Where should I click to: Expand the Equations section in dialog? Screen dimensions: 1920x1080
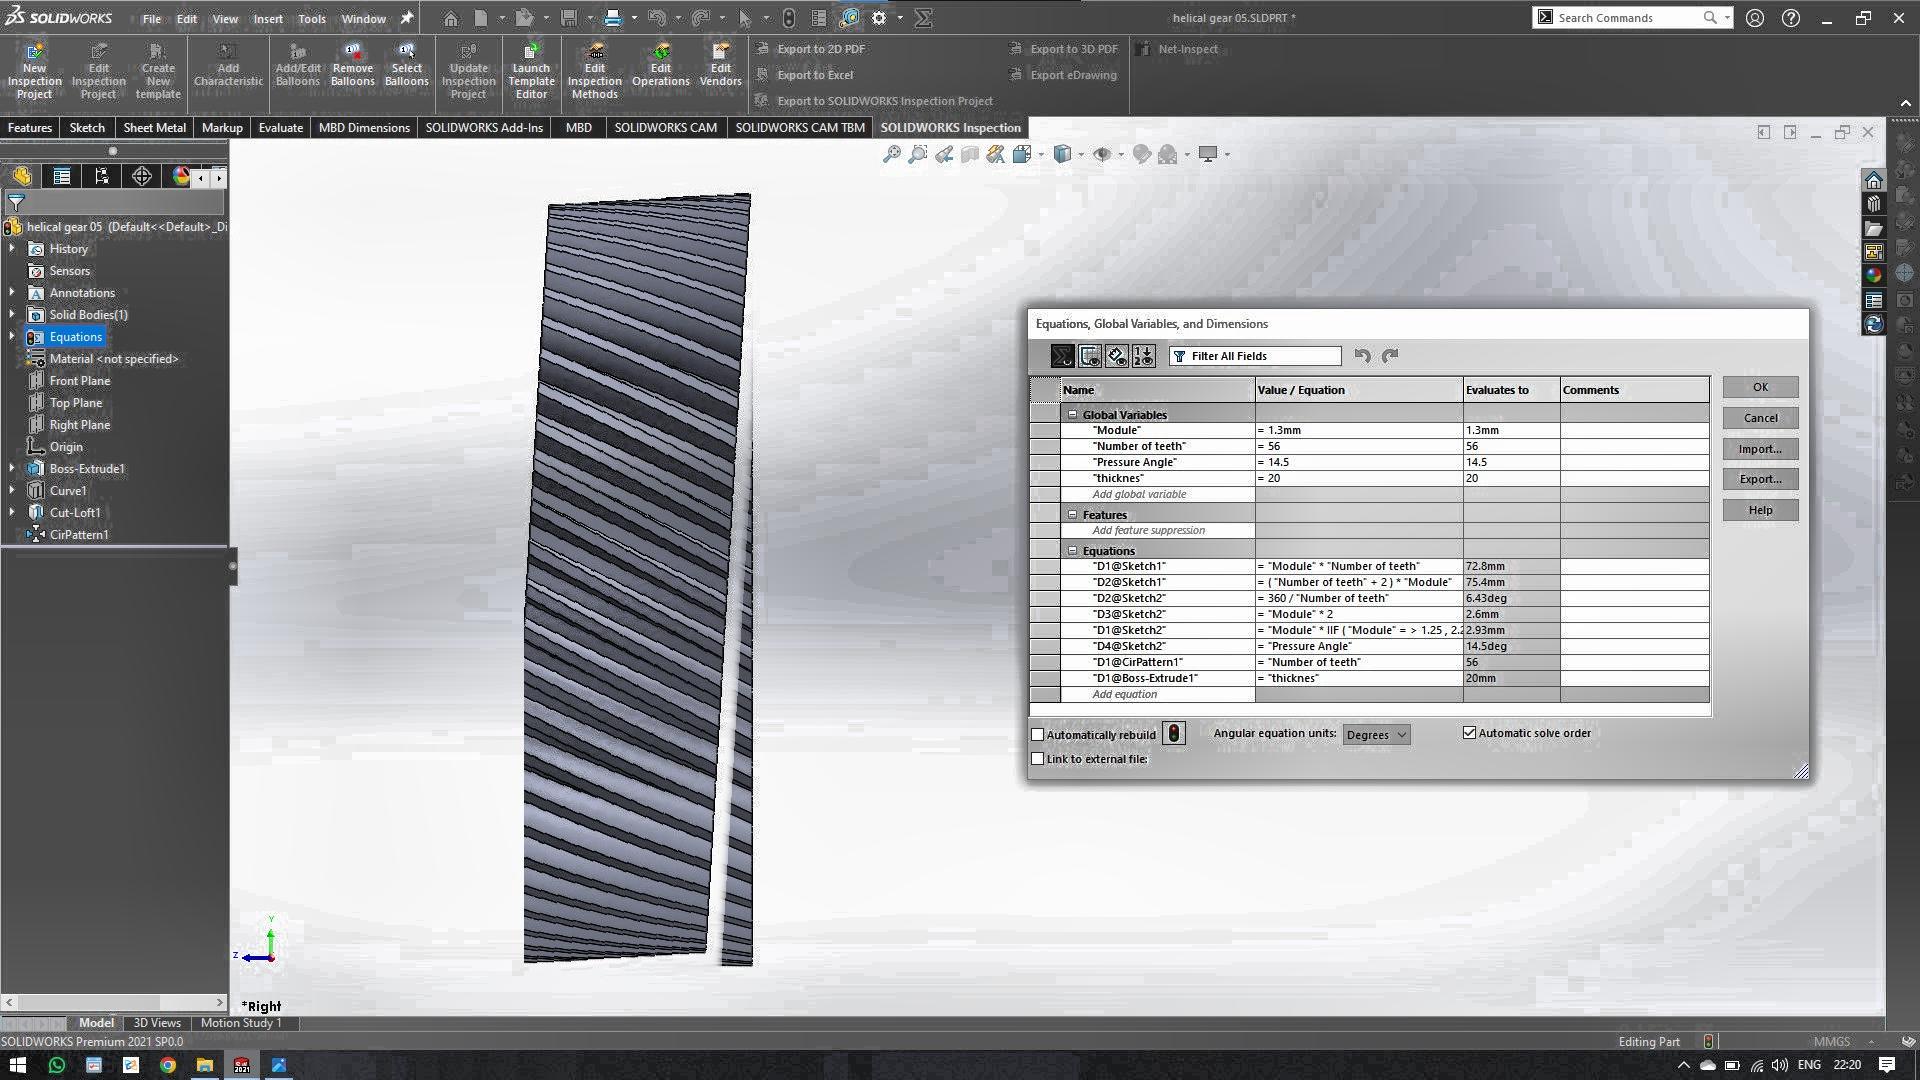tap(1072, 550)
